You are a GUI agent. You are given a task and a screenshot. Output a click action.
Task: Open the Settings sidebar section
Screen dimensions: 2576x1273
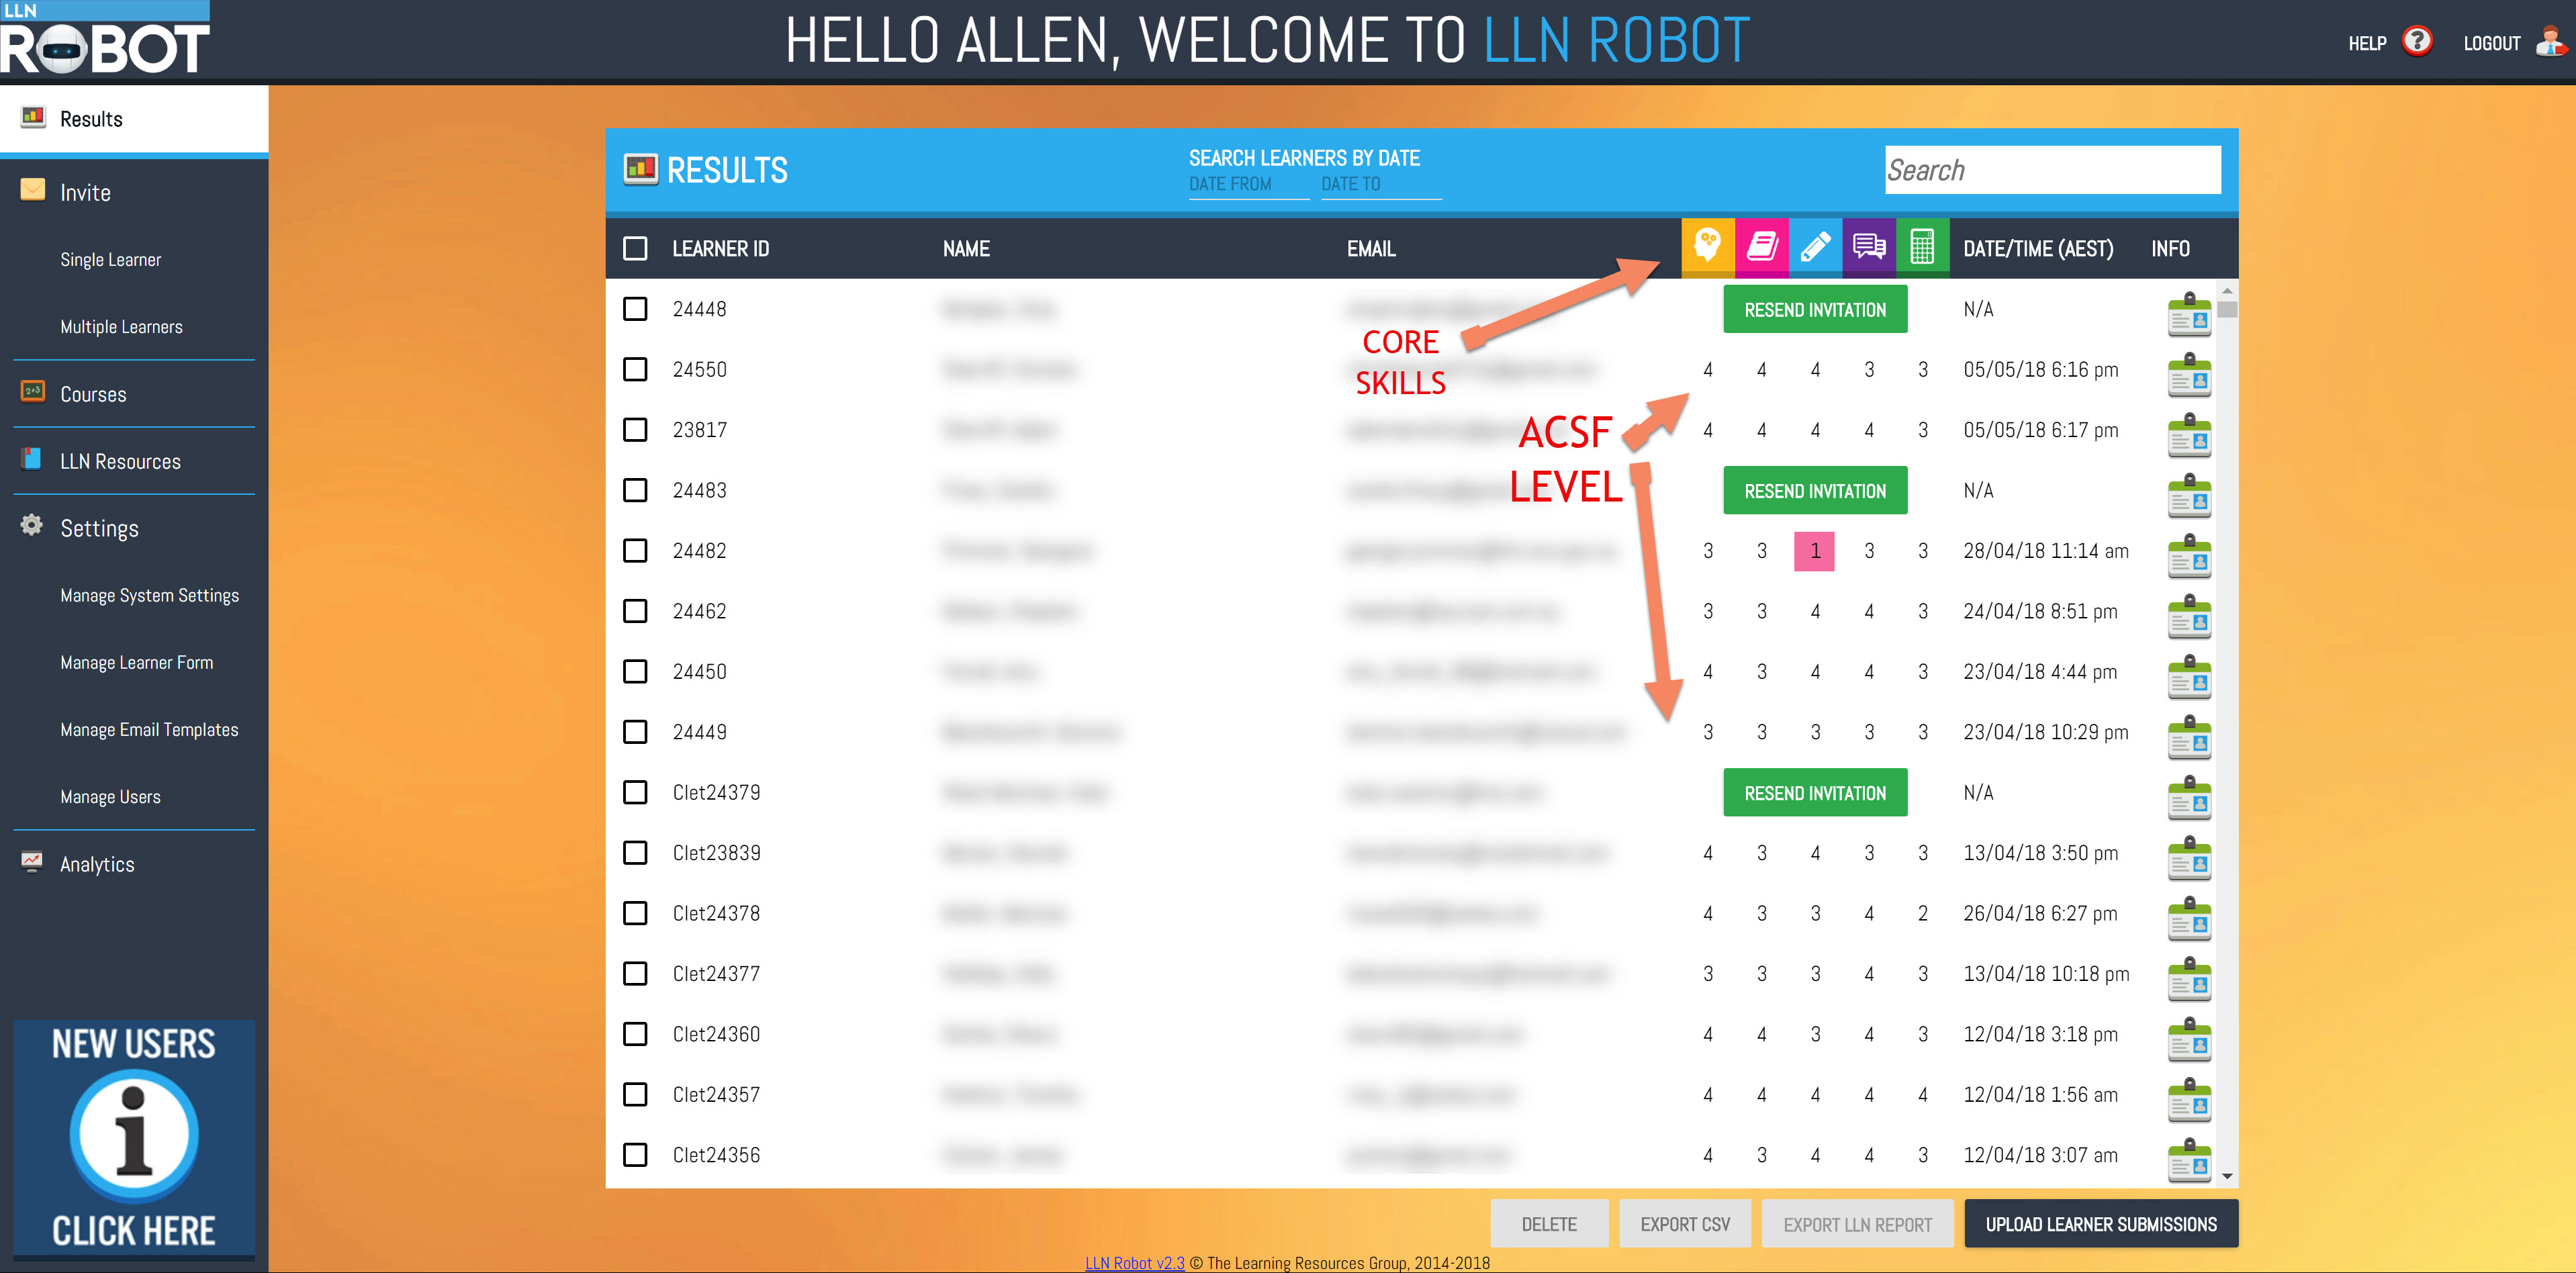134,528
